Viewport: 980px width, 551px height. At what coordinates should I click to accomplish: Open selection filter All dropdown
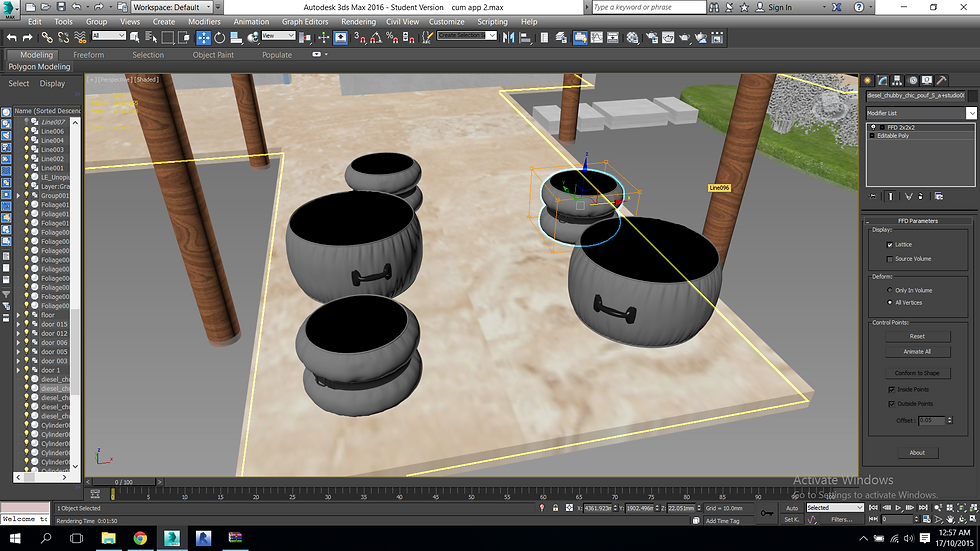click(x=109, y=36)
